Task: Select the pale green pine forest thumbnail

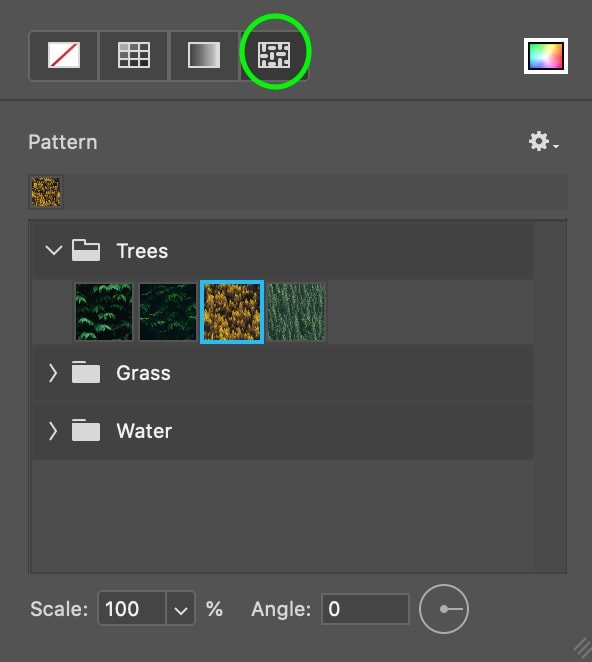Action: (296, 312)
